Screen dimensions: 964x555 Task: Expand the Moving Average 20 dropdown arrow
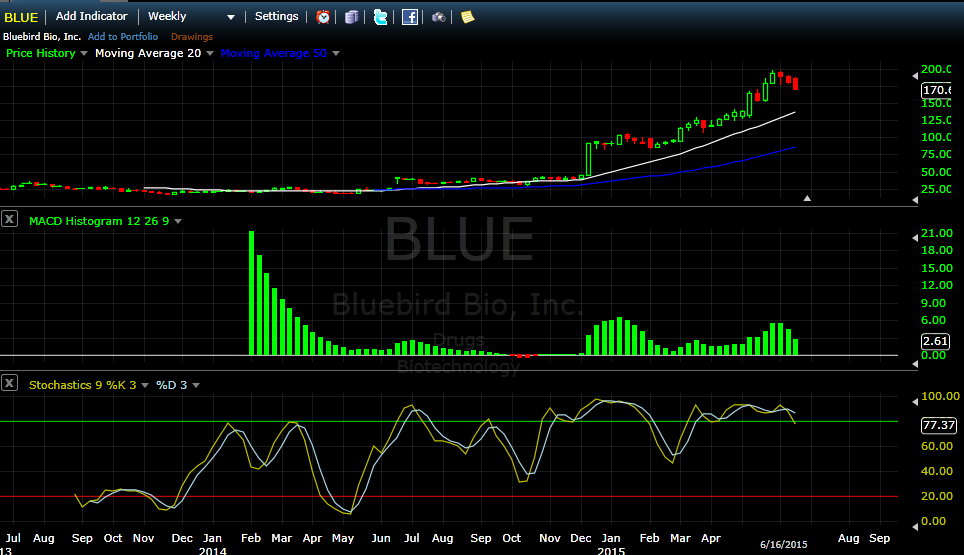(x=210, y=53)
